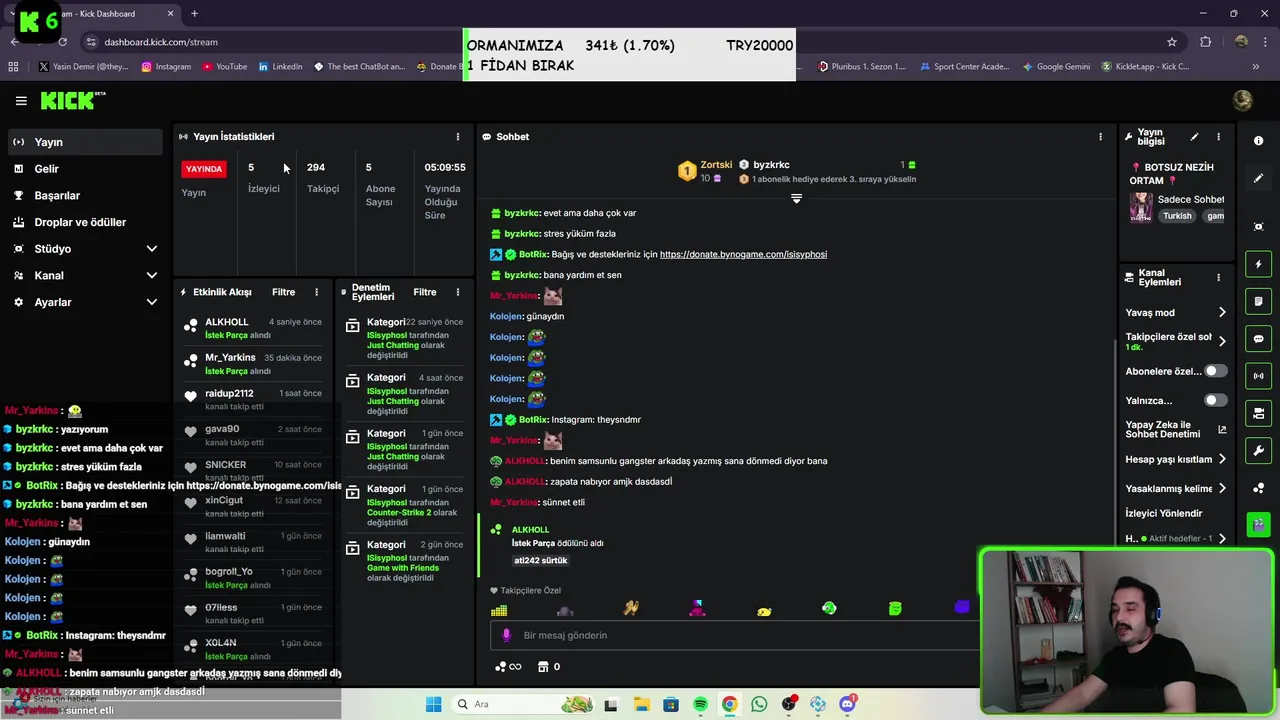The image size is (1280, 720).
Task: Click the Just Chatting category thumbnail
Action: (1141, 207)
